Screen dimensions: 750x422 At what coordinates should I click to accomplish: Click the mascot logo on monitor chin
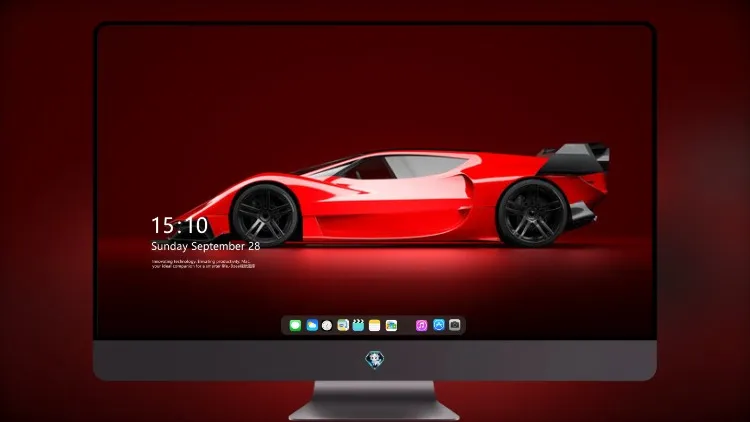[x=375, y=360]
